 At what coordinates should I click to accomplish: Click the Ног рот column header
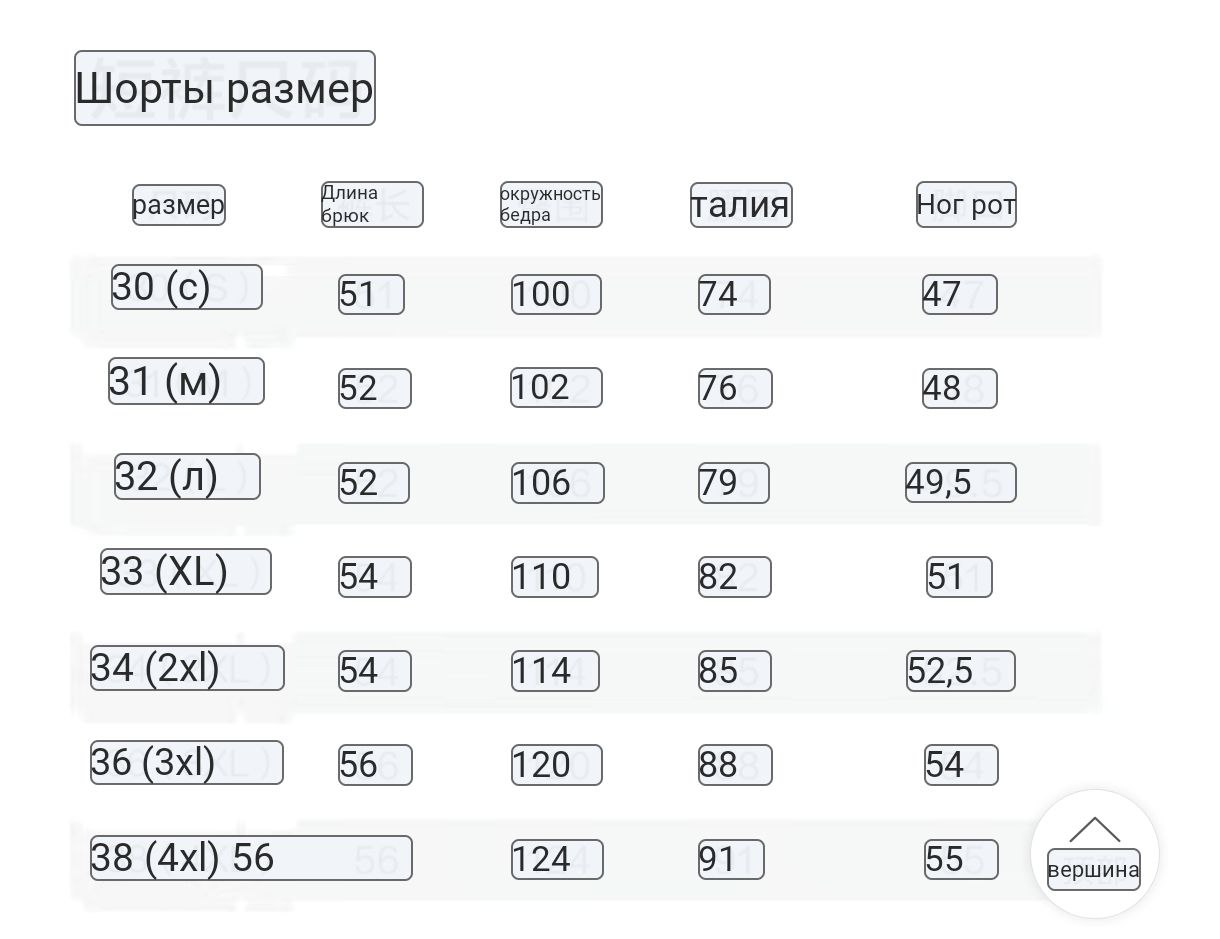tap(966, 204)
